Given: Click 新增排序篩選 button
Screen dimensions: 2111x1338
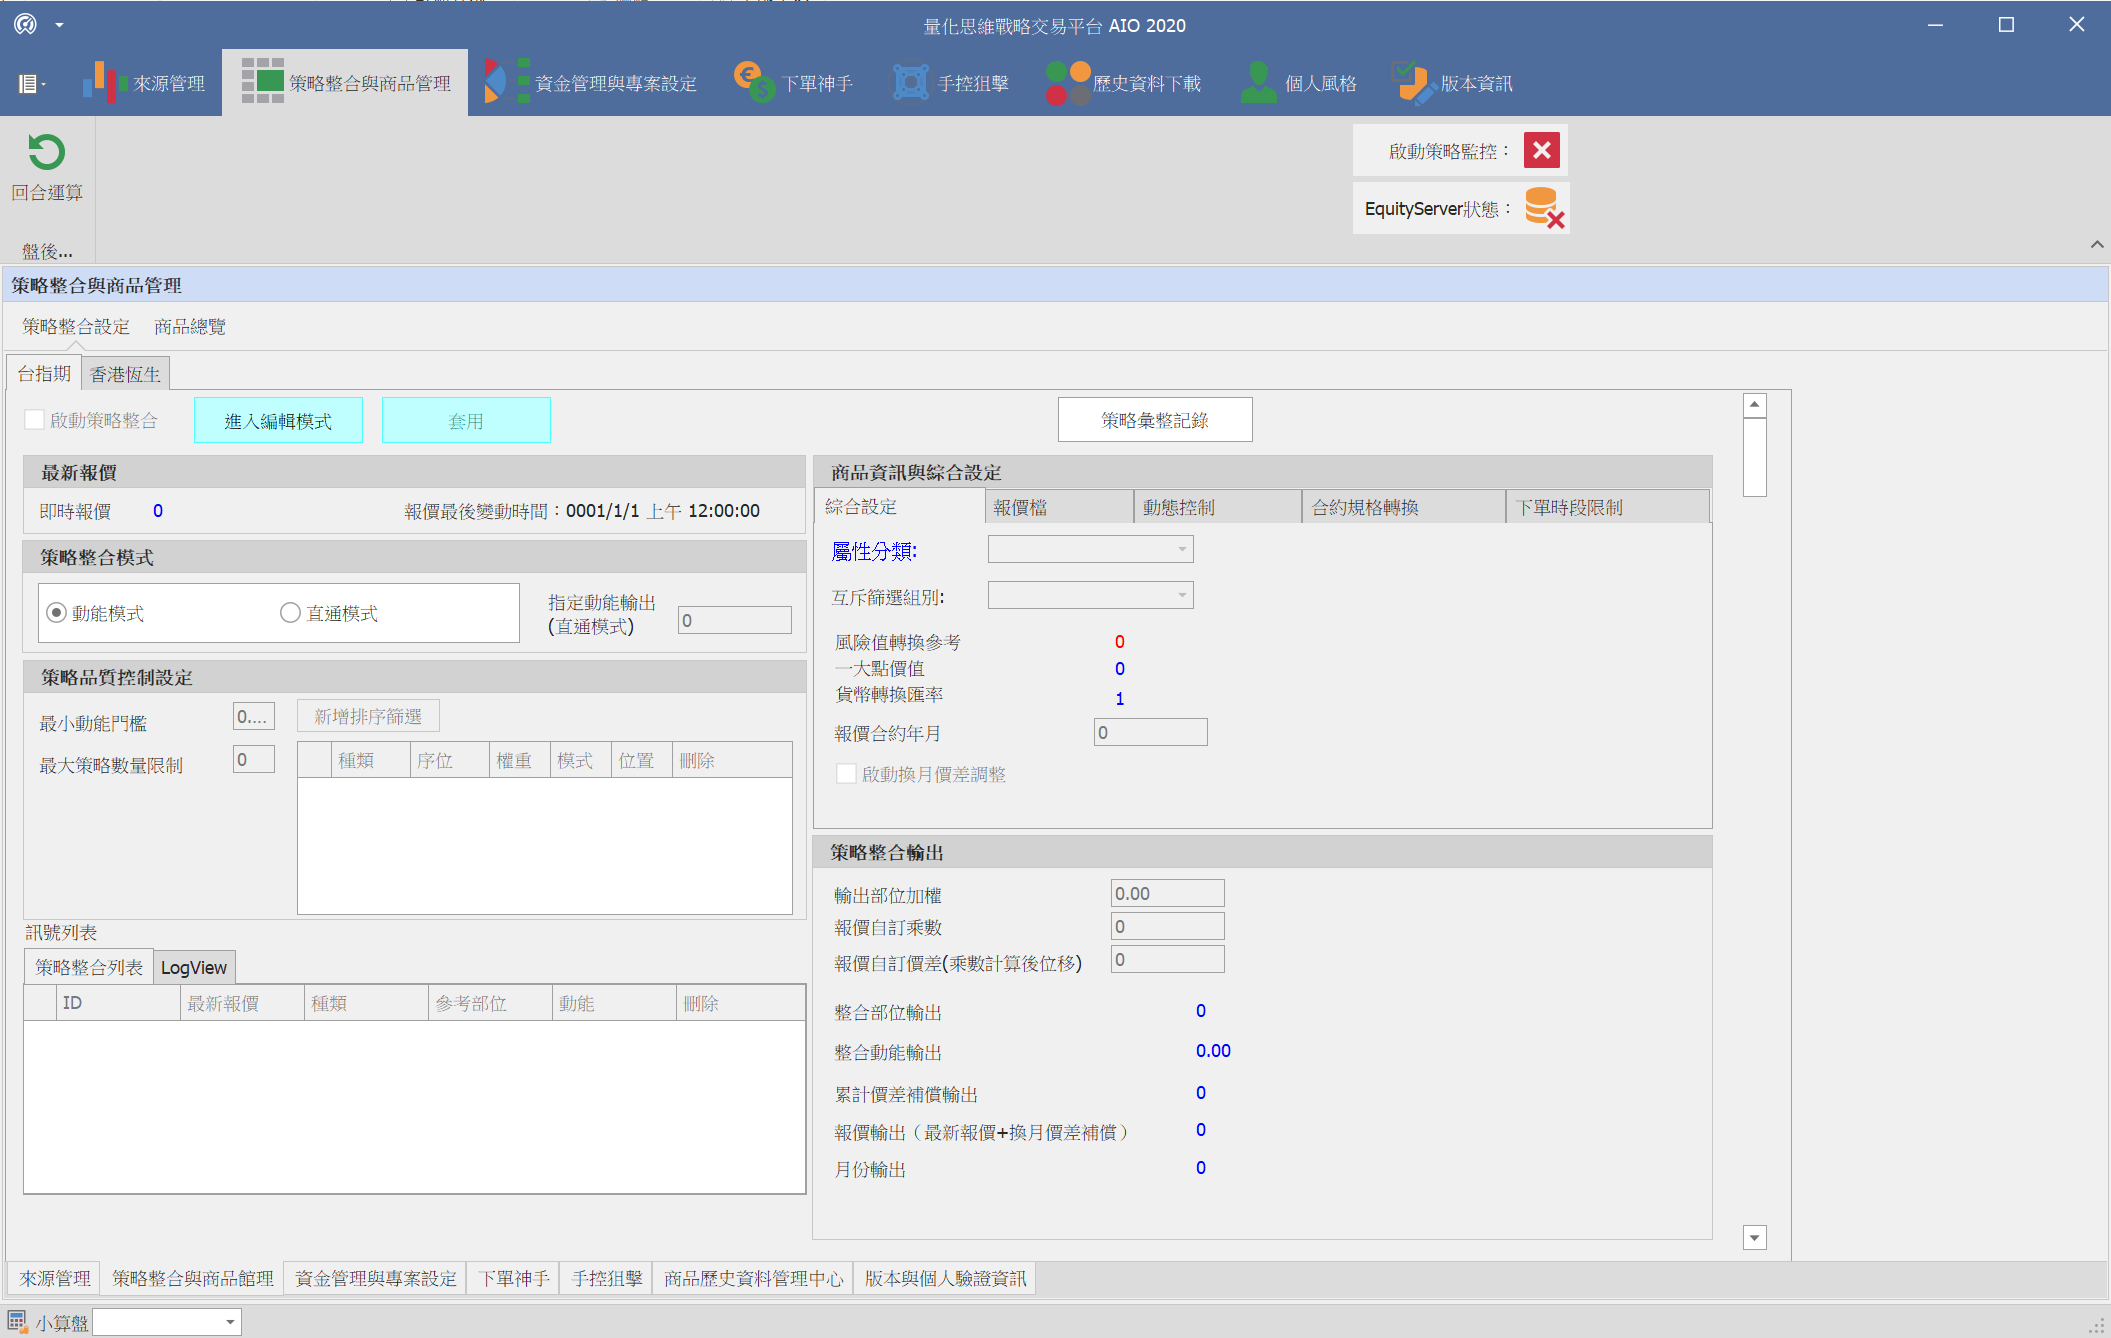Looking at the screenshot, I should tap(368, 716).
